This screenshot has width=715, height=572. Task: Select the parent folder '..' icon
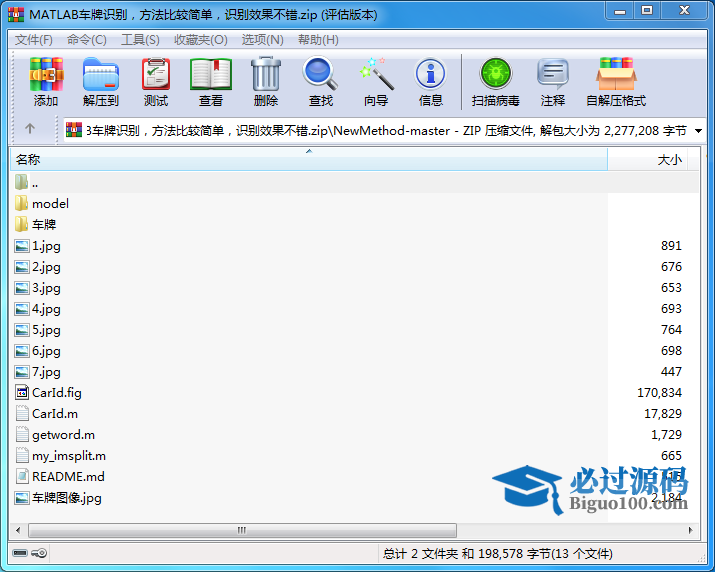21,182
